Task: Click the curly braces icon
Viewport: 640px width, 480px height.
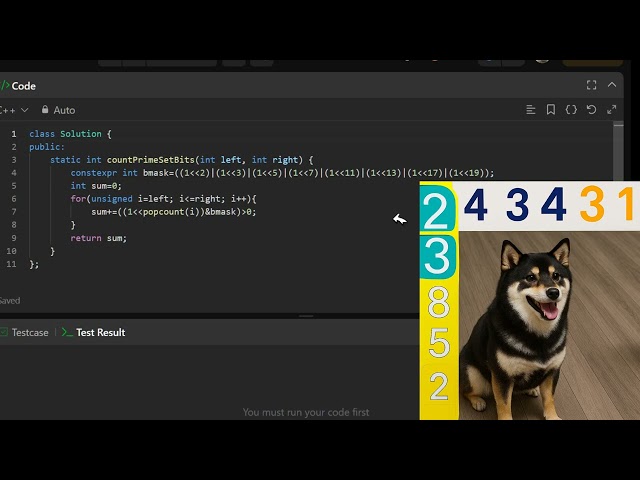Action: (571, 110)
